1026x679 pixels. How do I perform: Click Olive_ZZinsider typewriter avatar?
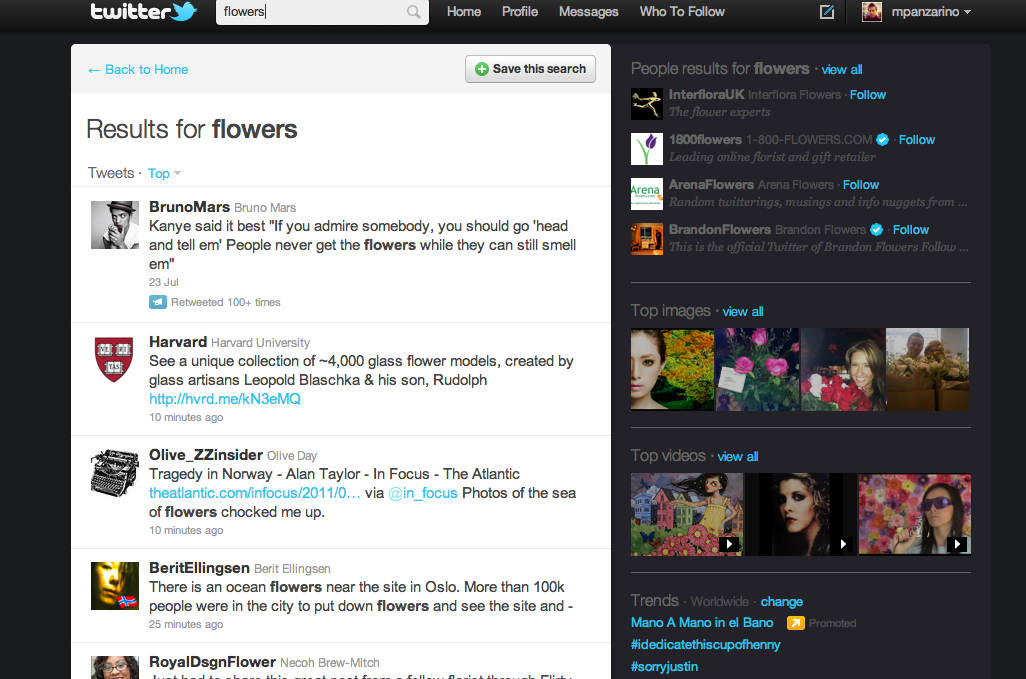pyautogui.click(x=115, y=473)
